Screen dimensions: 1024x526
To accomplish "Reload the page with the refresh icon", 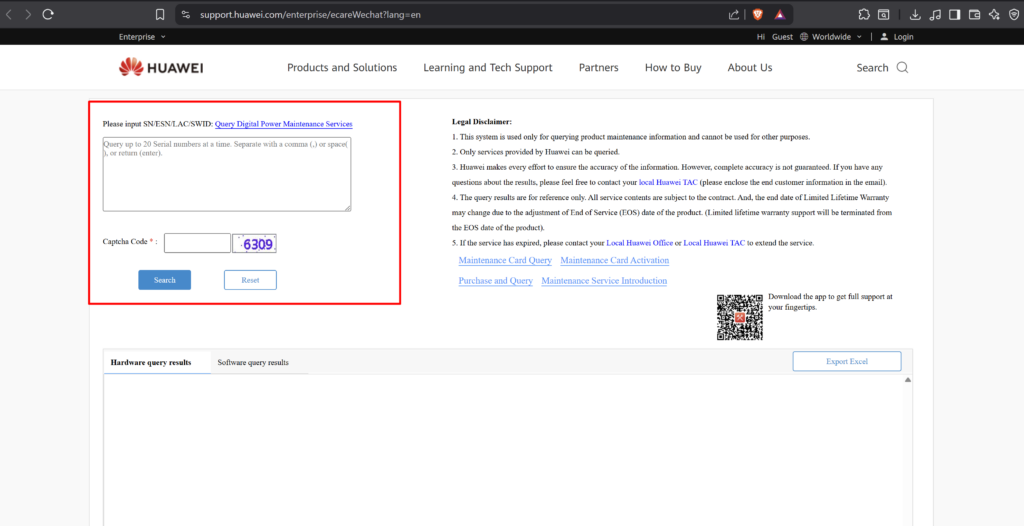I will pos(48,14).
